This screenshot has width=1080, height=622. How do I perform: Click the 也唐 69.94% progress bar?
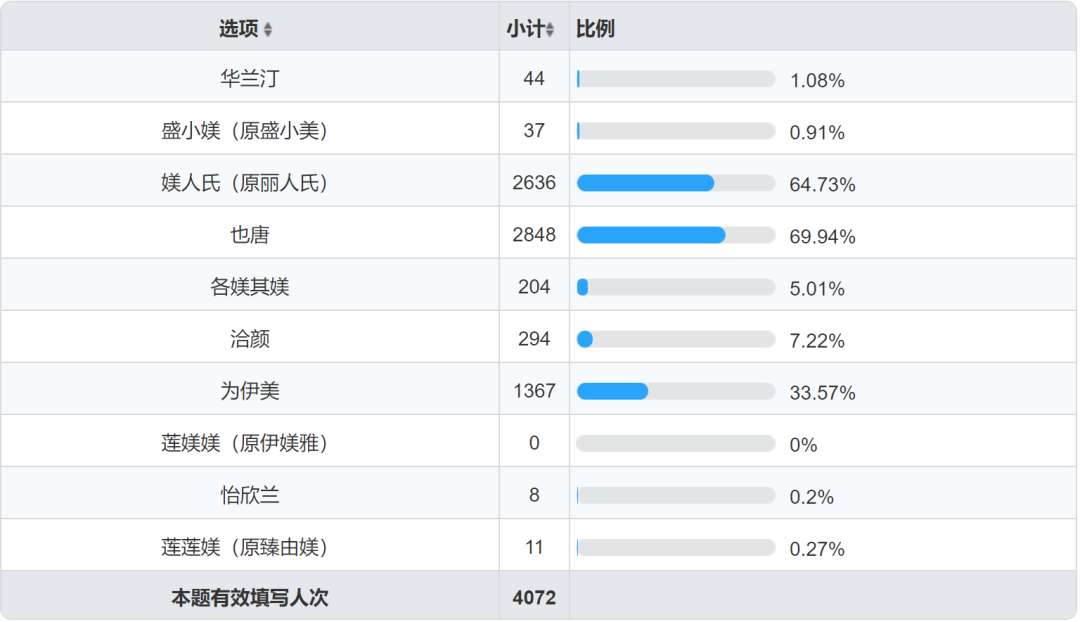676,235
